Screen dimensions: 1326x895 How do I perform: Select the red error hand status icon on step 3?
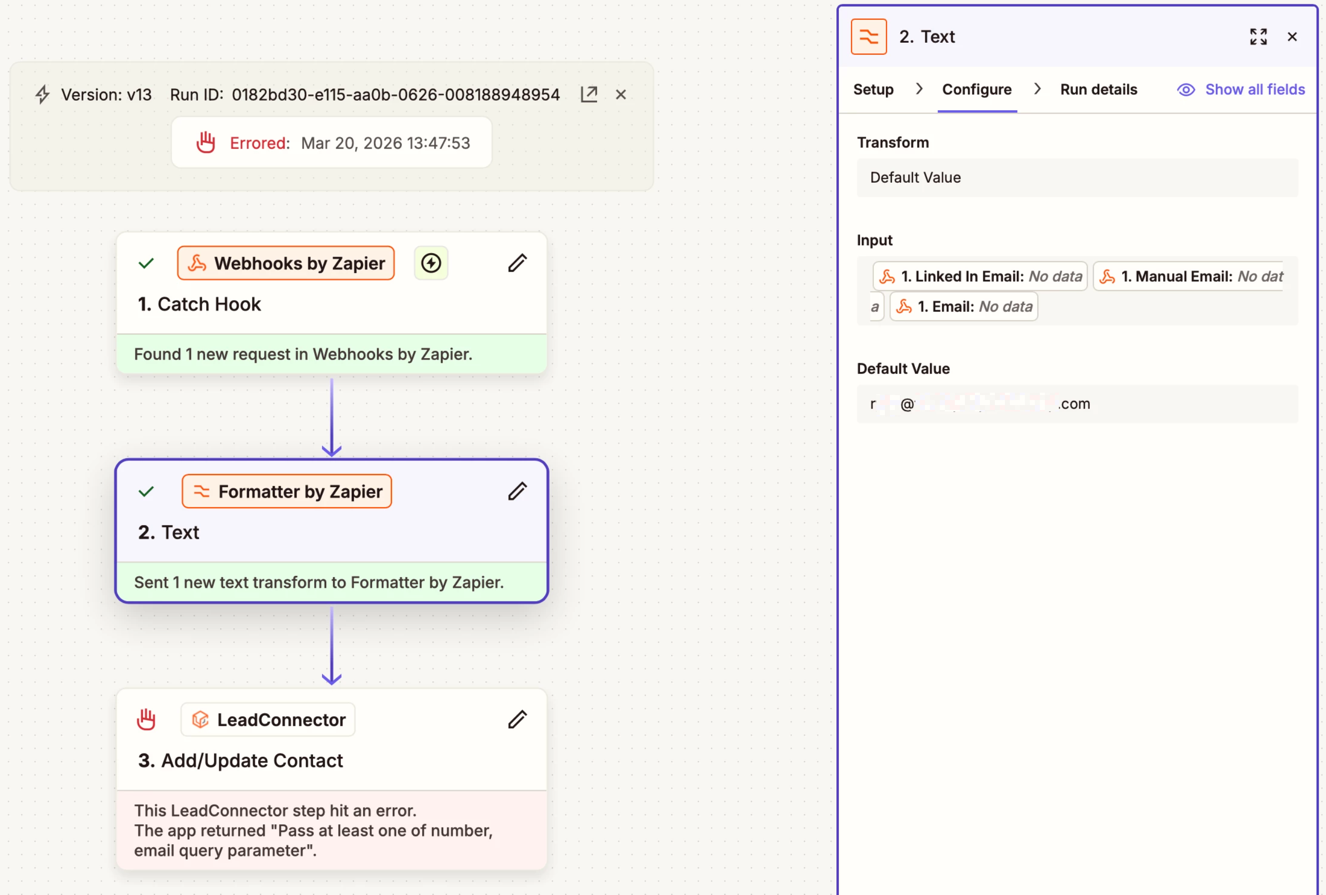coord(147,719)
